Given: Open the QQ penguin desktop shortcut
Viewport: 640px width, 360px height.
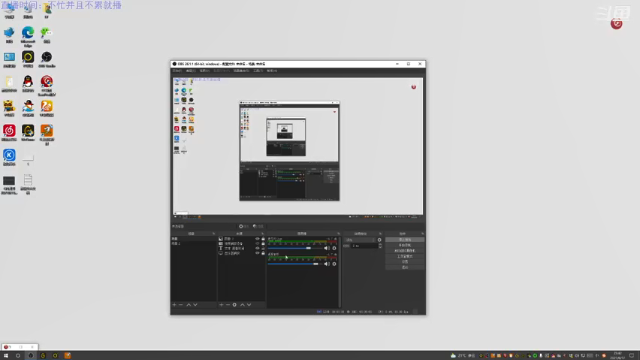Looking at the screenshot, I should [x=28, y=84].
